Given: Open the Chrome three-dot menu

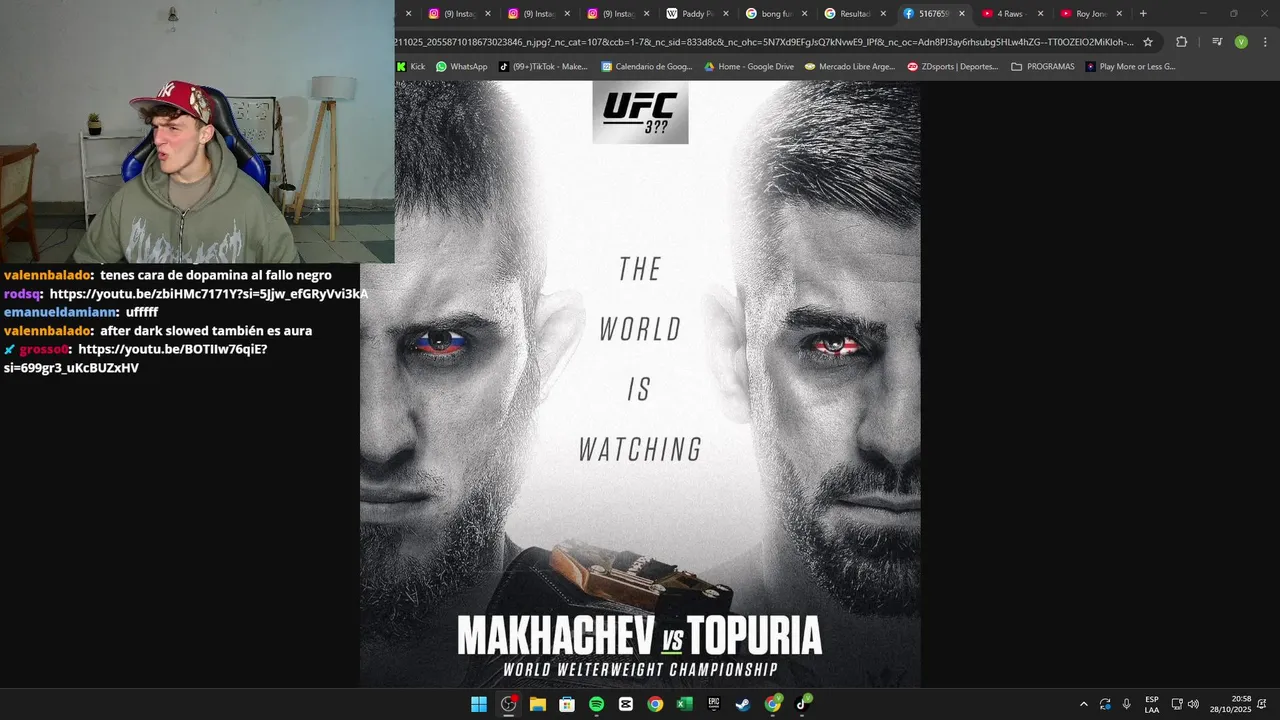Looking at the screenshot, I should point(1264,42).
